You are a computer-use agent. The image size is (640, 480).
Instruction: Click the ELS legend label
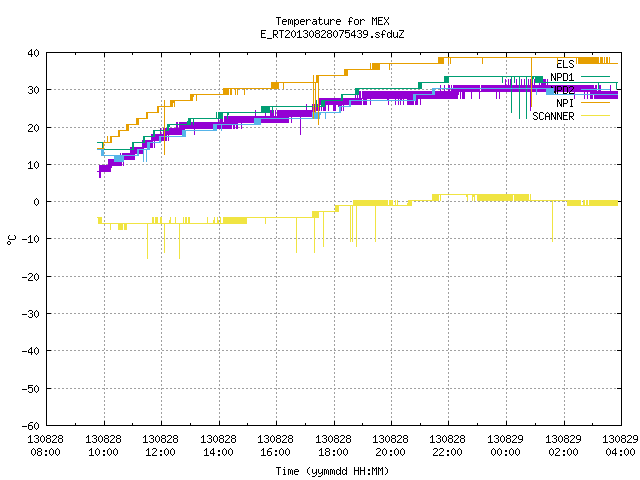565,64
